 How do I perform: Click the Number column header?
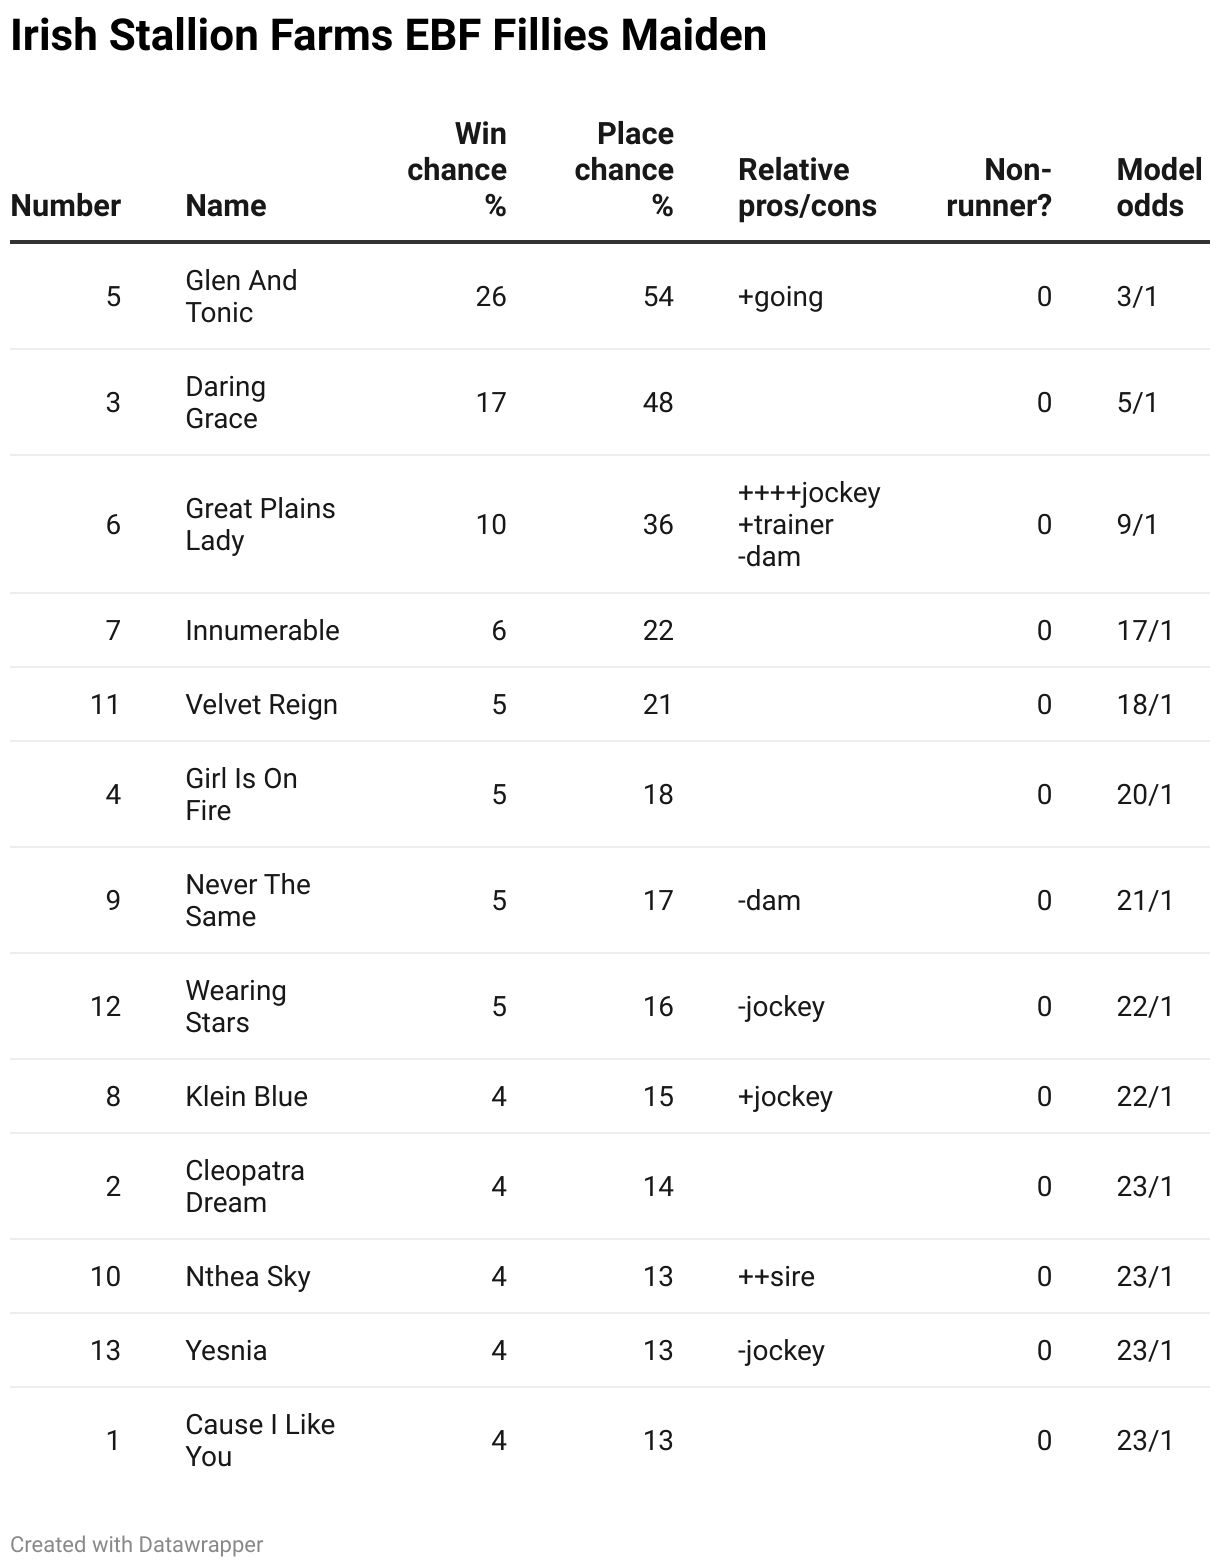pyautogui.click(x=65, y=205)
